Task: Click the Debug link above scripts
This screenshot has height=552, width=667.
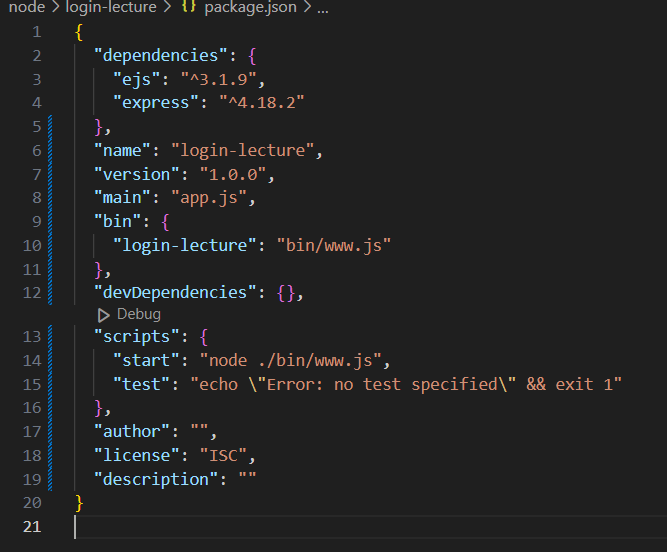Action: [139, 314]
